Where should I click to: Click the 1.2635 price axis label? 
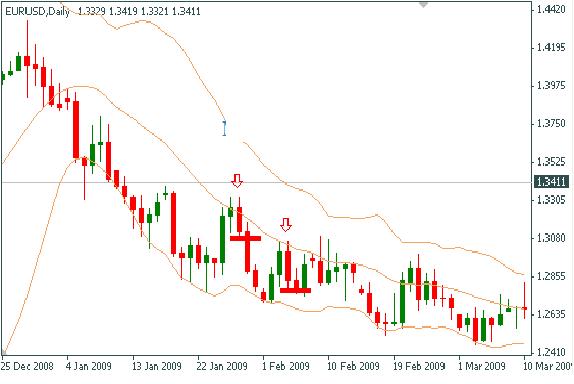(551, 314)
